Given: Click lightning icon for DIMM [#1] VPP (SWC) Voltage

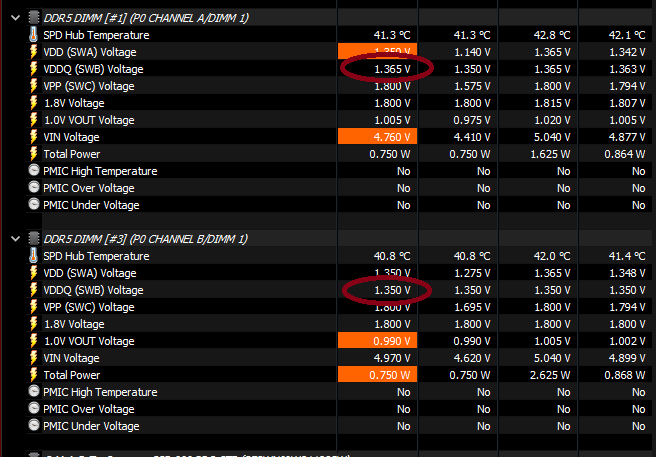Looking at the screenshot, I should click(x=33, y=86).
